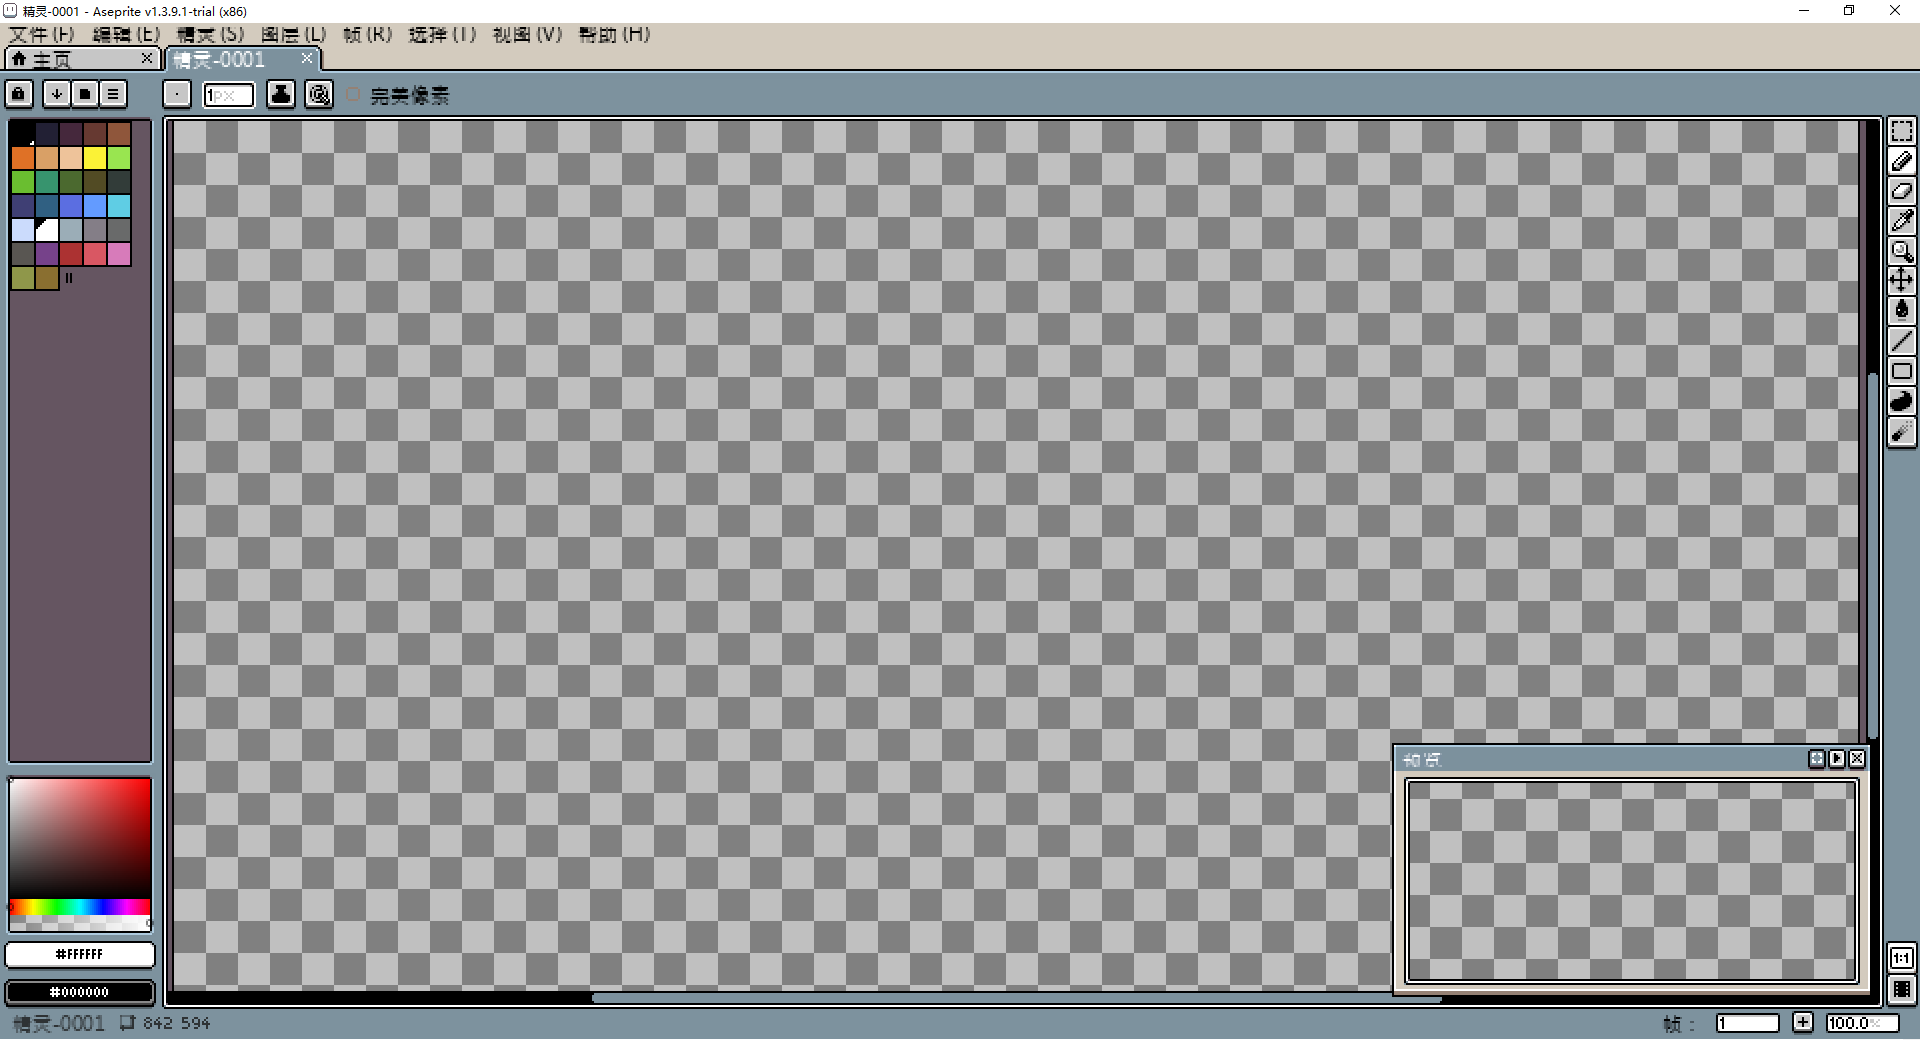The width and height of the screenshot is (1920, 1040).
Task: Choose the Line tool
Action: pyautogui.click(x=1901, y=341)
